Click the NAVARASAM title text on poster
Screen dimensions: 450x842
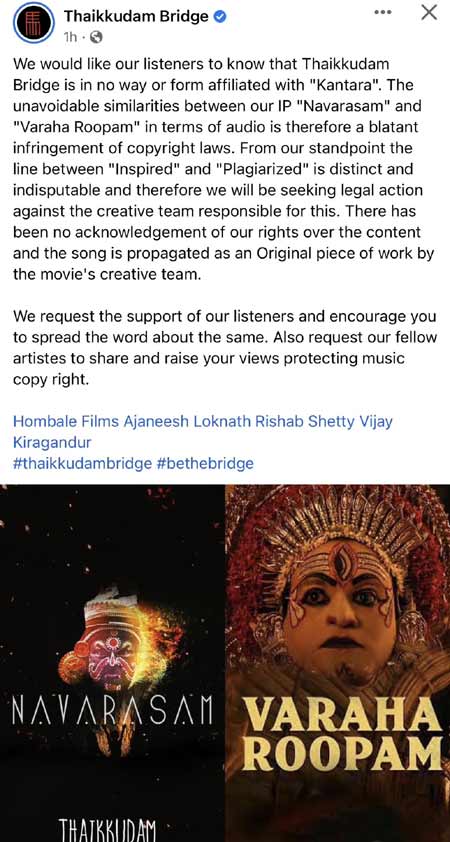112,710
